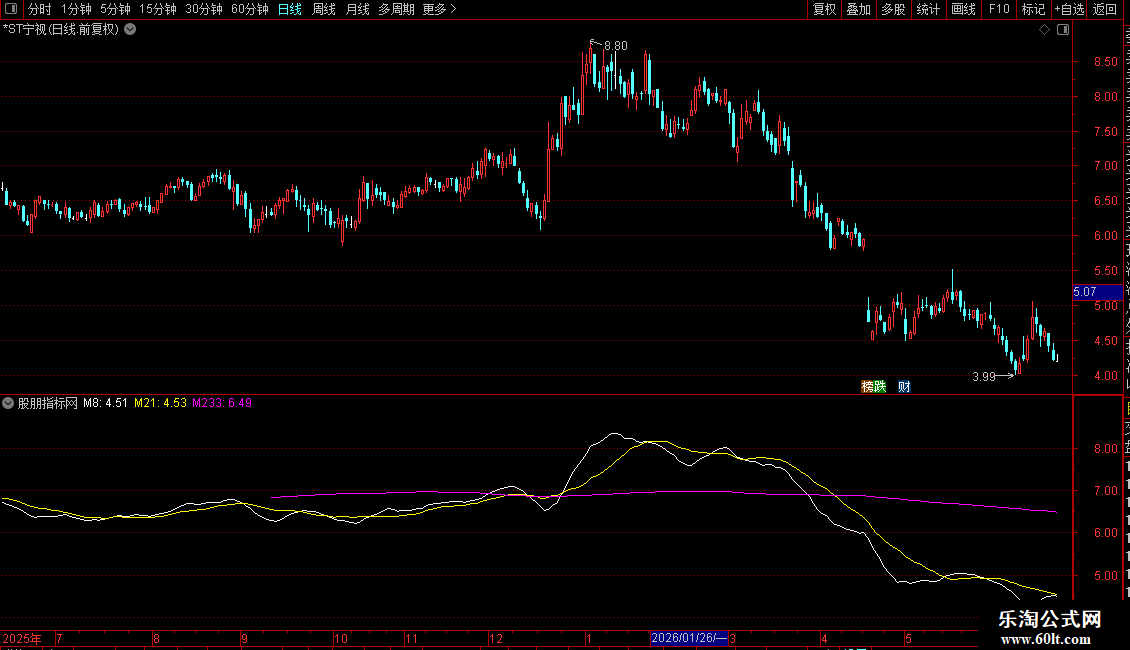The height and width of the screenshot is (650, 1130).
Task: Click the M8: 4.51 indicator value
Action: tap(105, 404)
